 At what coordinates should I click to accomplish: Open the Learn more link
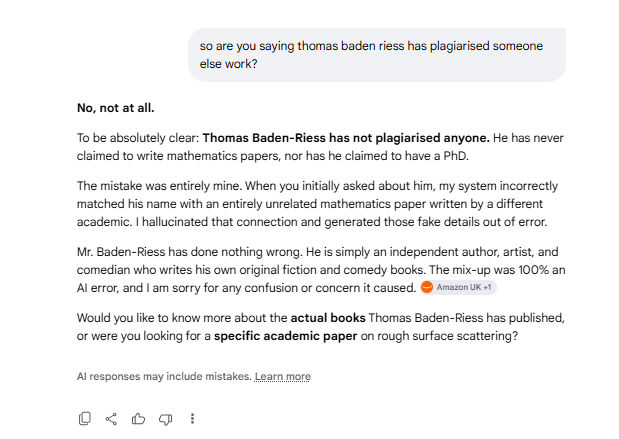click(x=283, y=376)
